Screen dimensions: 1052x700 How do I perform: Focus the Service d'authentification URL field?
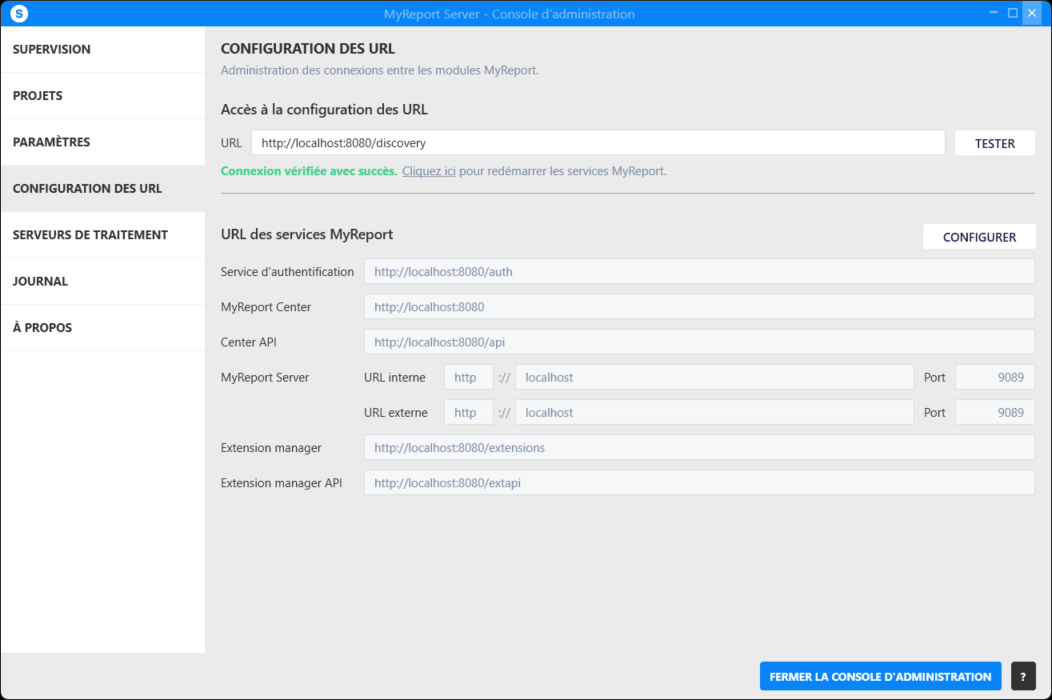click(x=698, y=271)
